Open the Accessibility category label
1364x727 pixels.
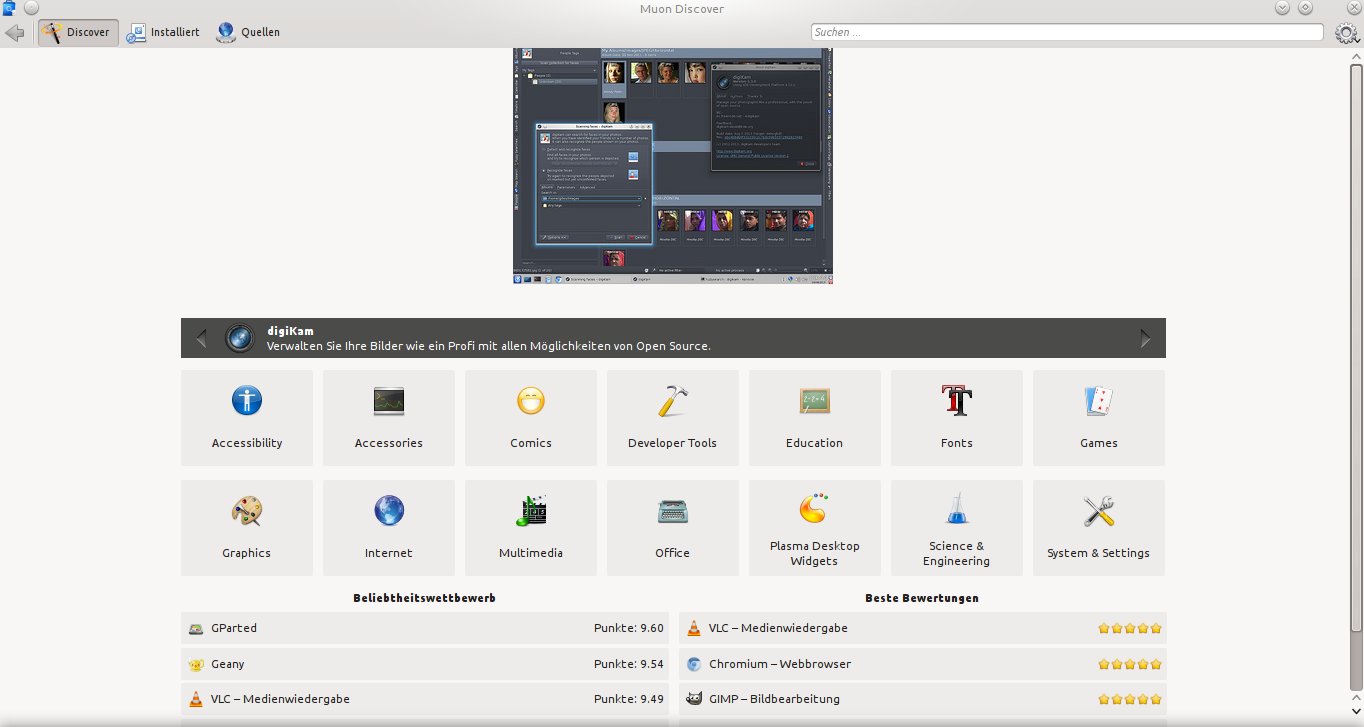tap(247, 443)
